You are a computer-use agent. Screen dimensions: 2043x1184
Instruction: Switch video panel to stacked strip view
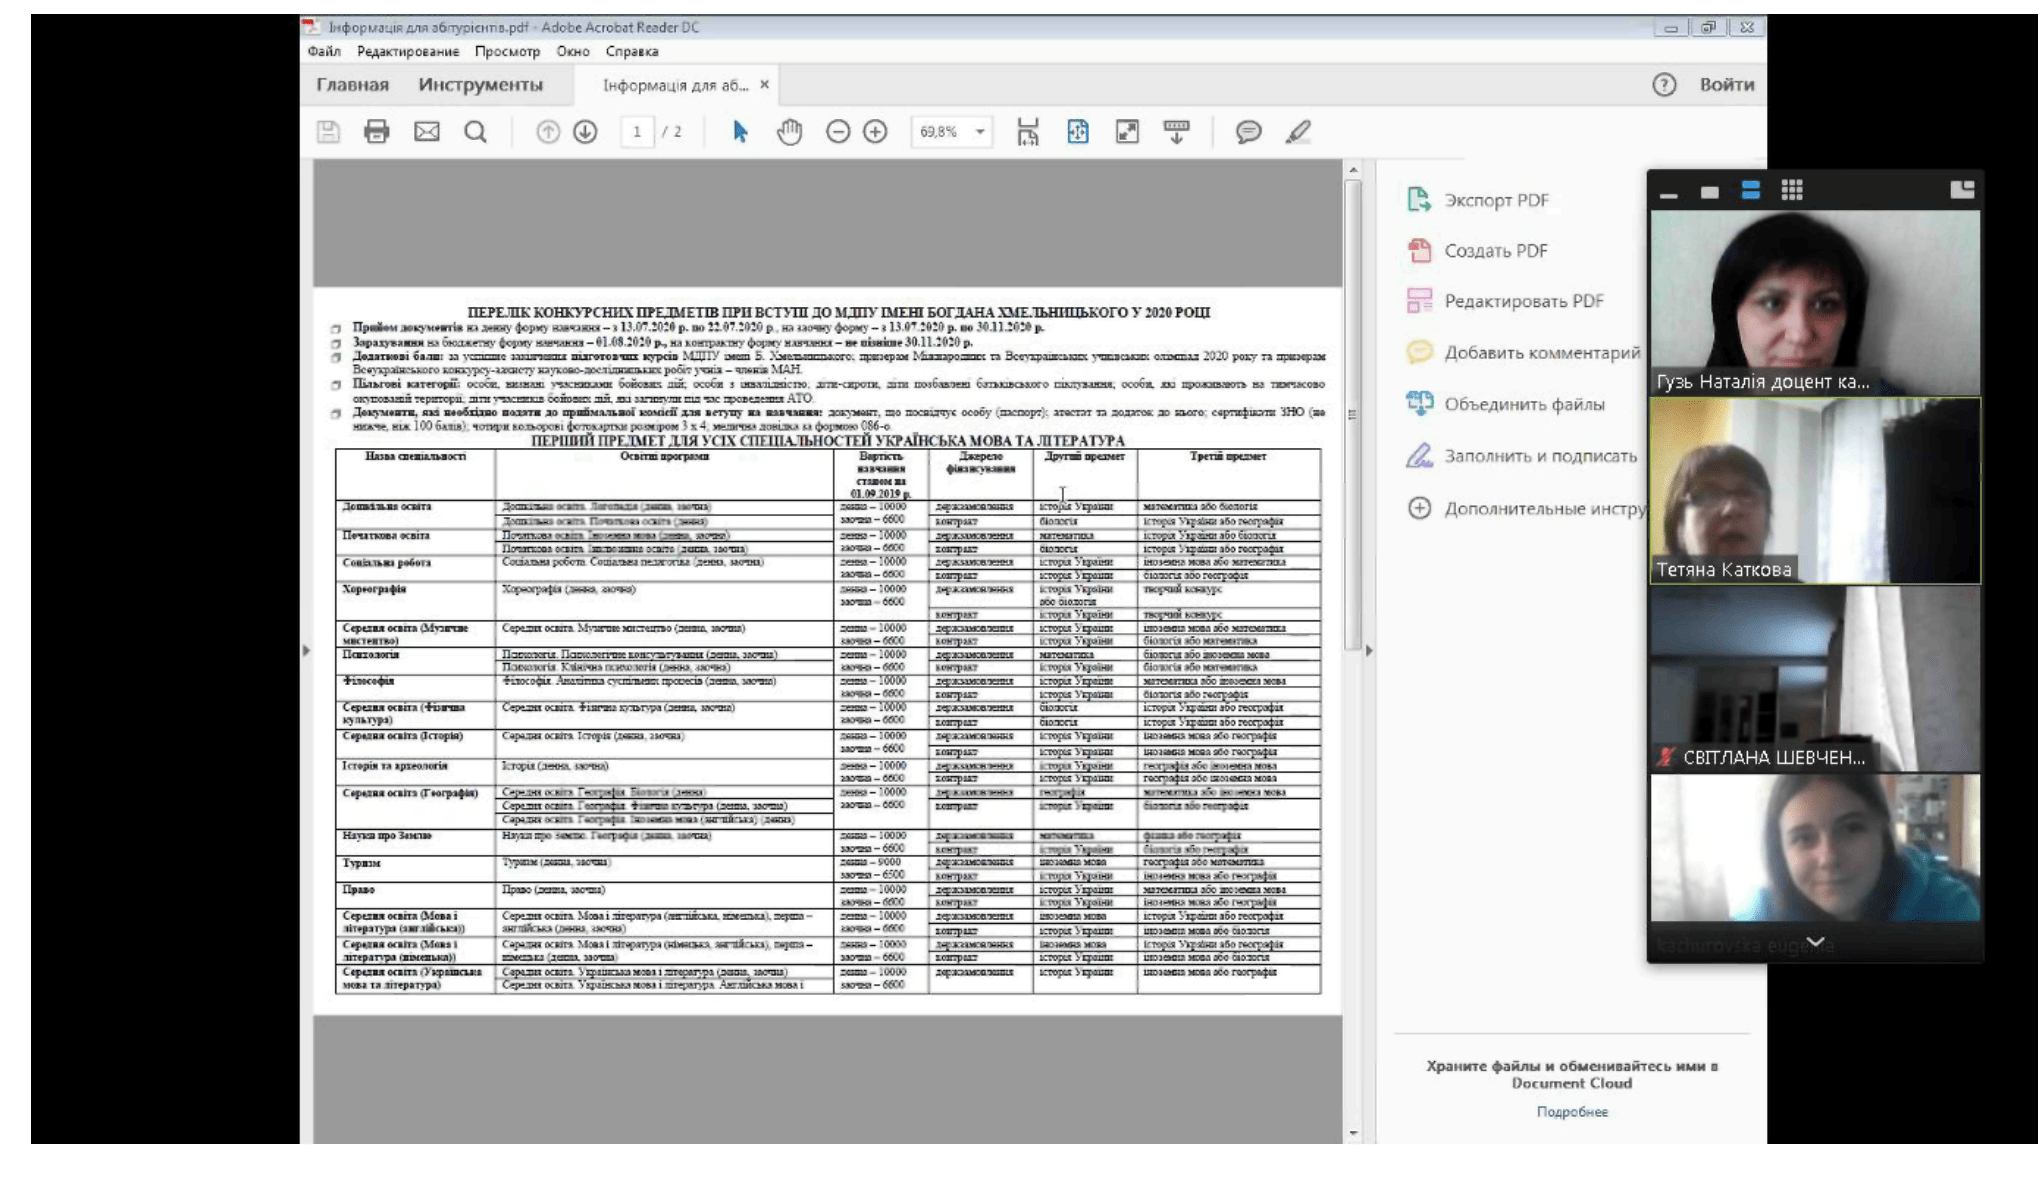tap(1750, 191)
